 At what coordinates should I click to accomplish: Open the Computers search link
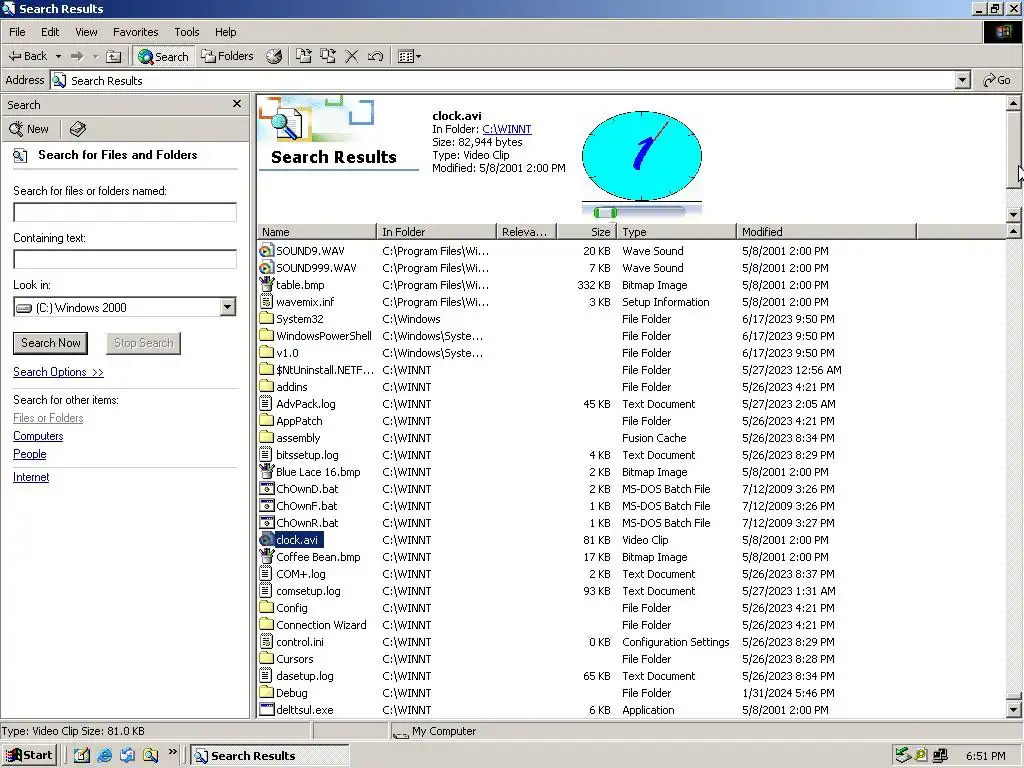38,436
